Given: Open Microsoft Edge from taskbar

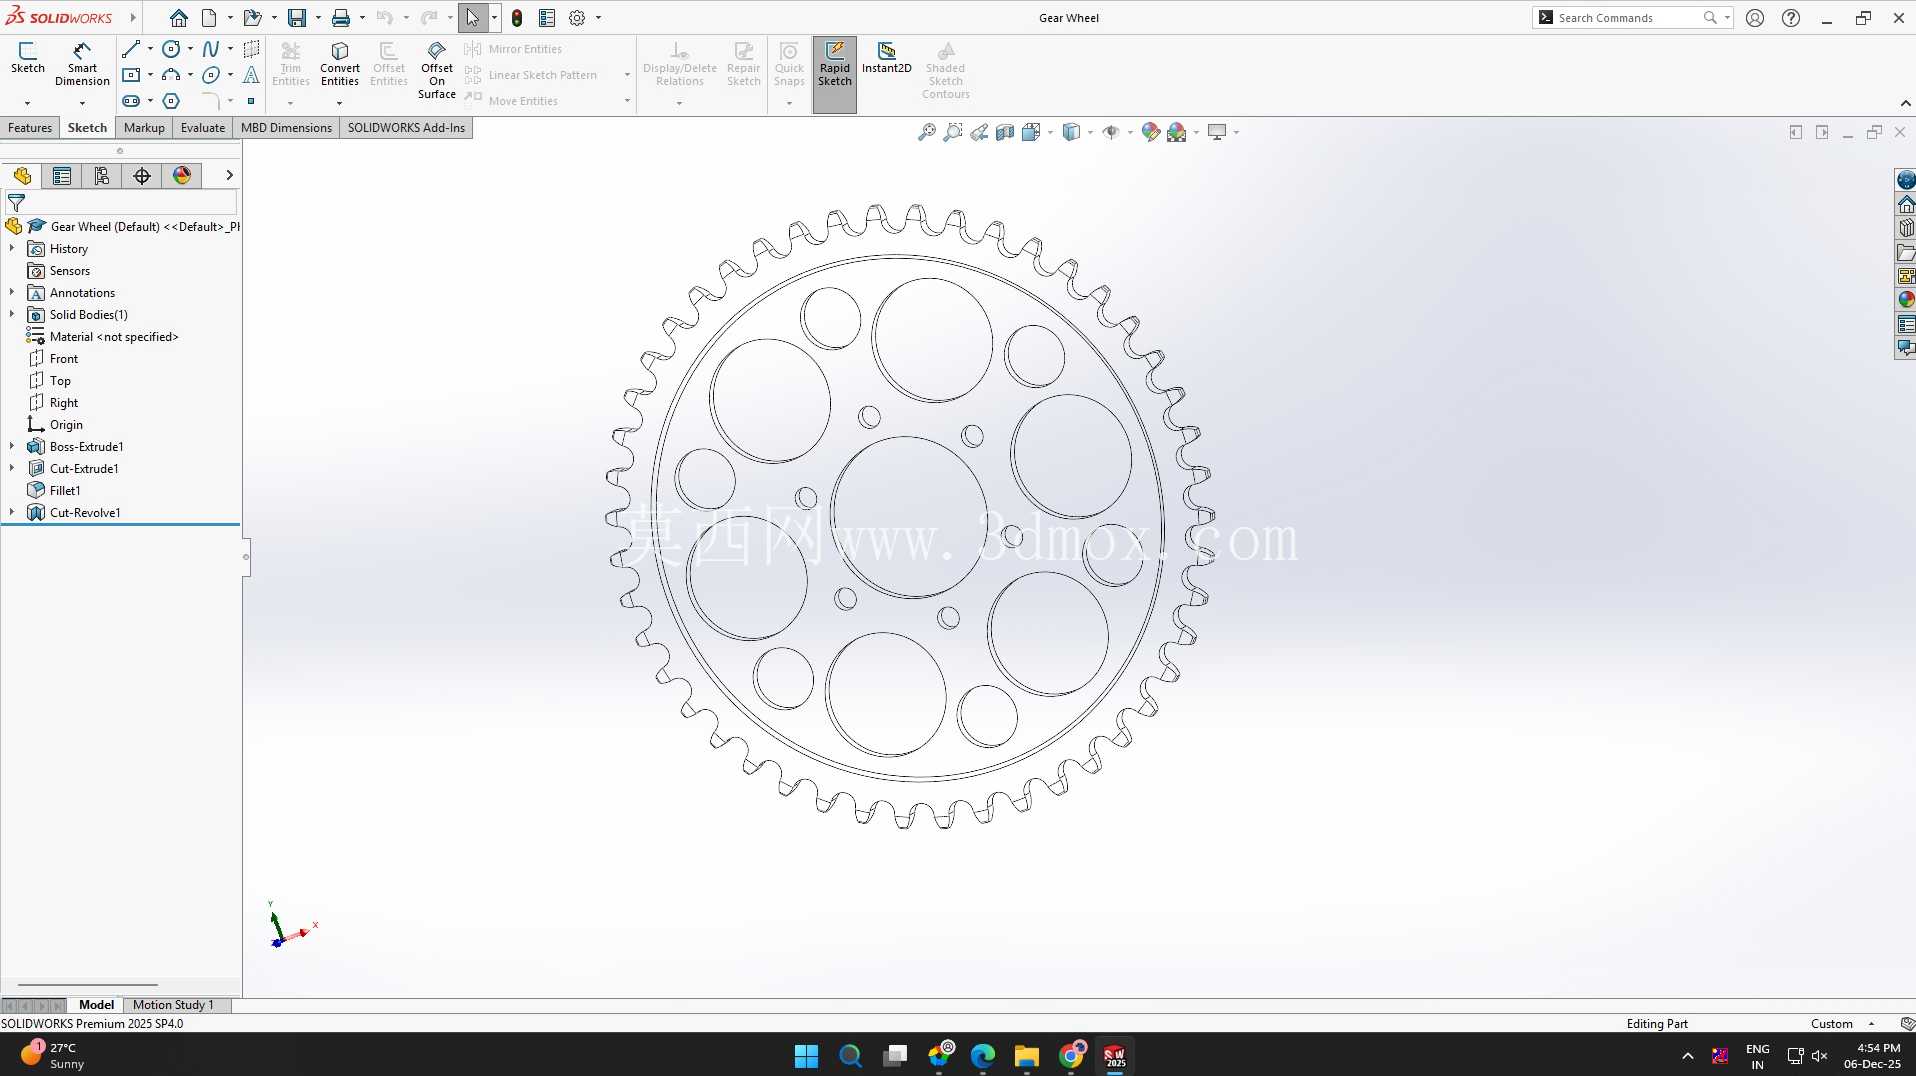Looking at the screenshot, I should pyautogui.click(x=983, y=1056).
